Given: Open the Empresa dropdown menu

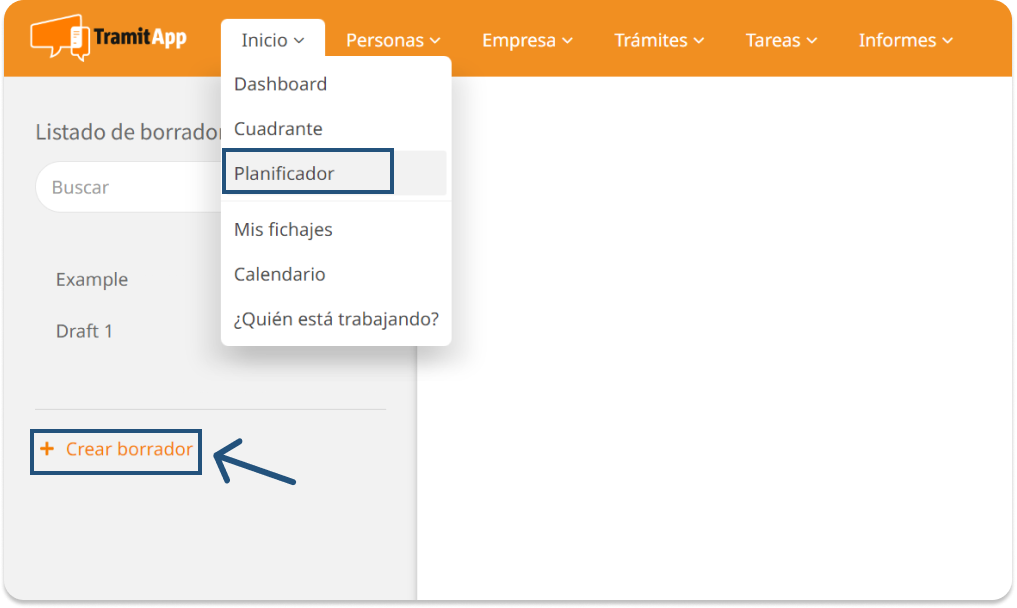Looking at the screenshot, I should [527, 41].
